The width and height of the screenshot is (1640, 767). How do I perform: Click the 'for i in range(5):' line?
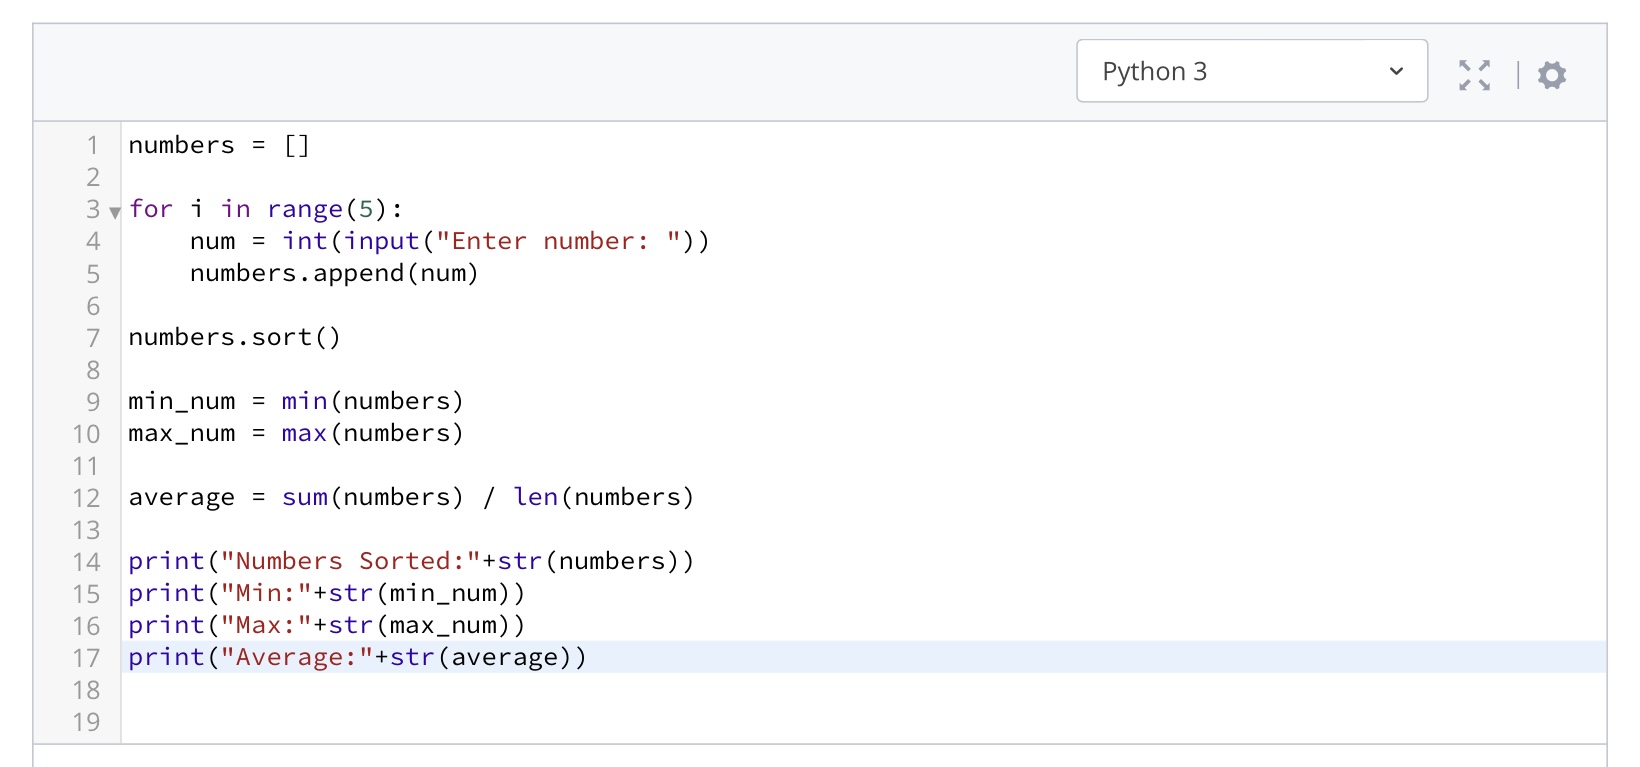tap(265, 209)
